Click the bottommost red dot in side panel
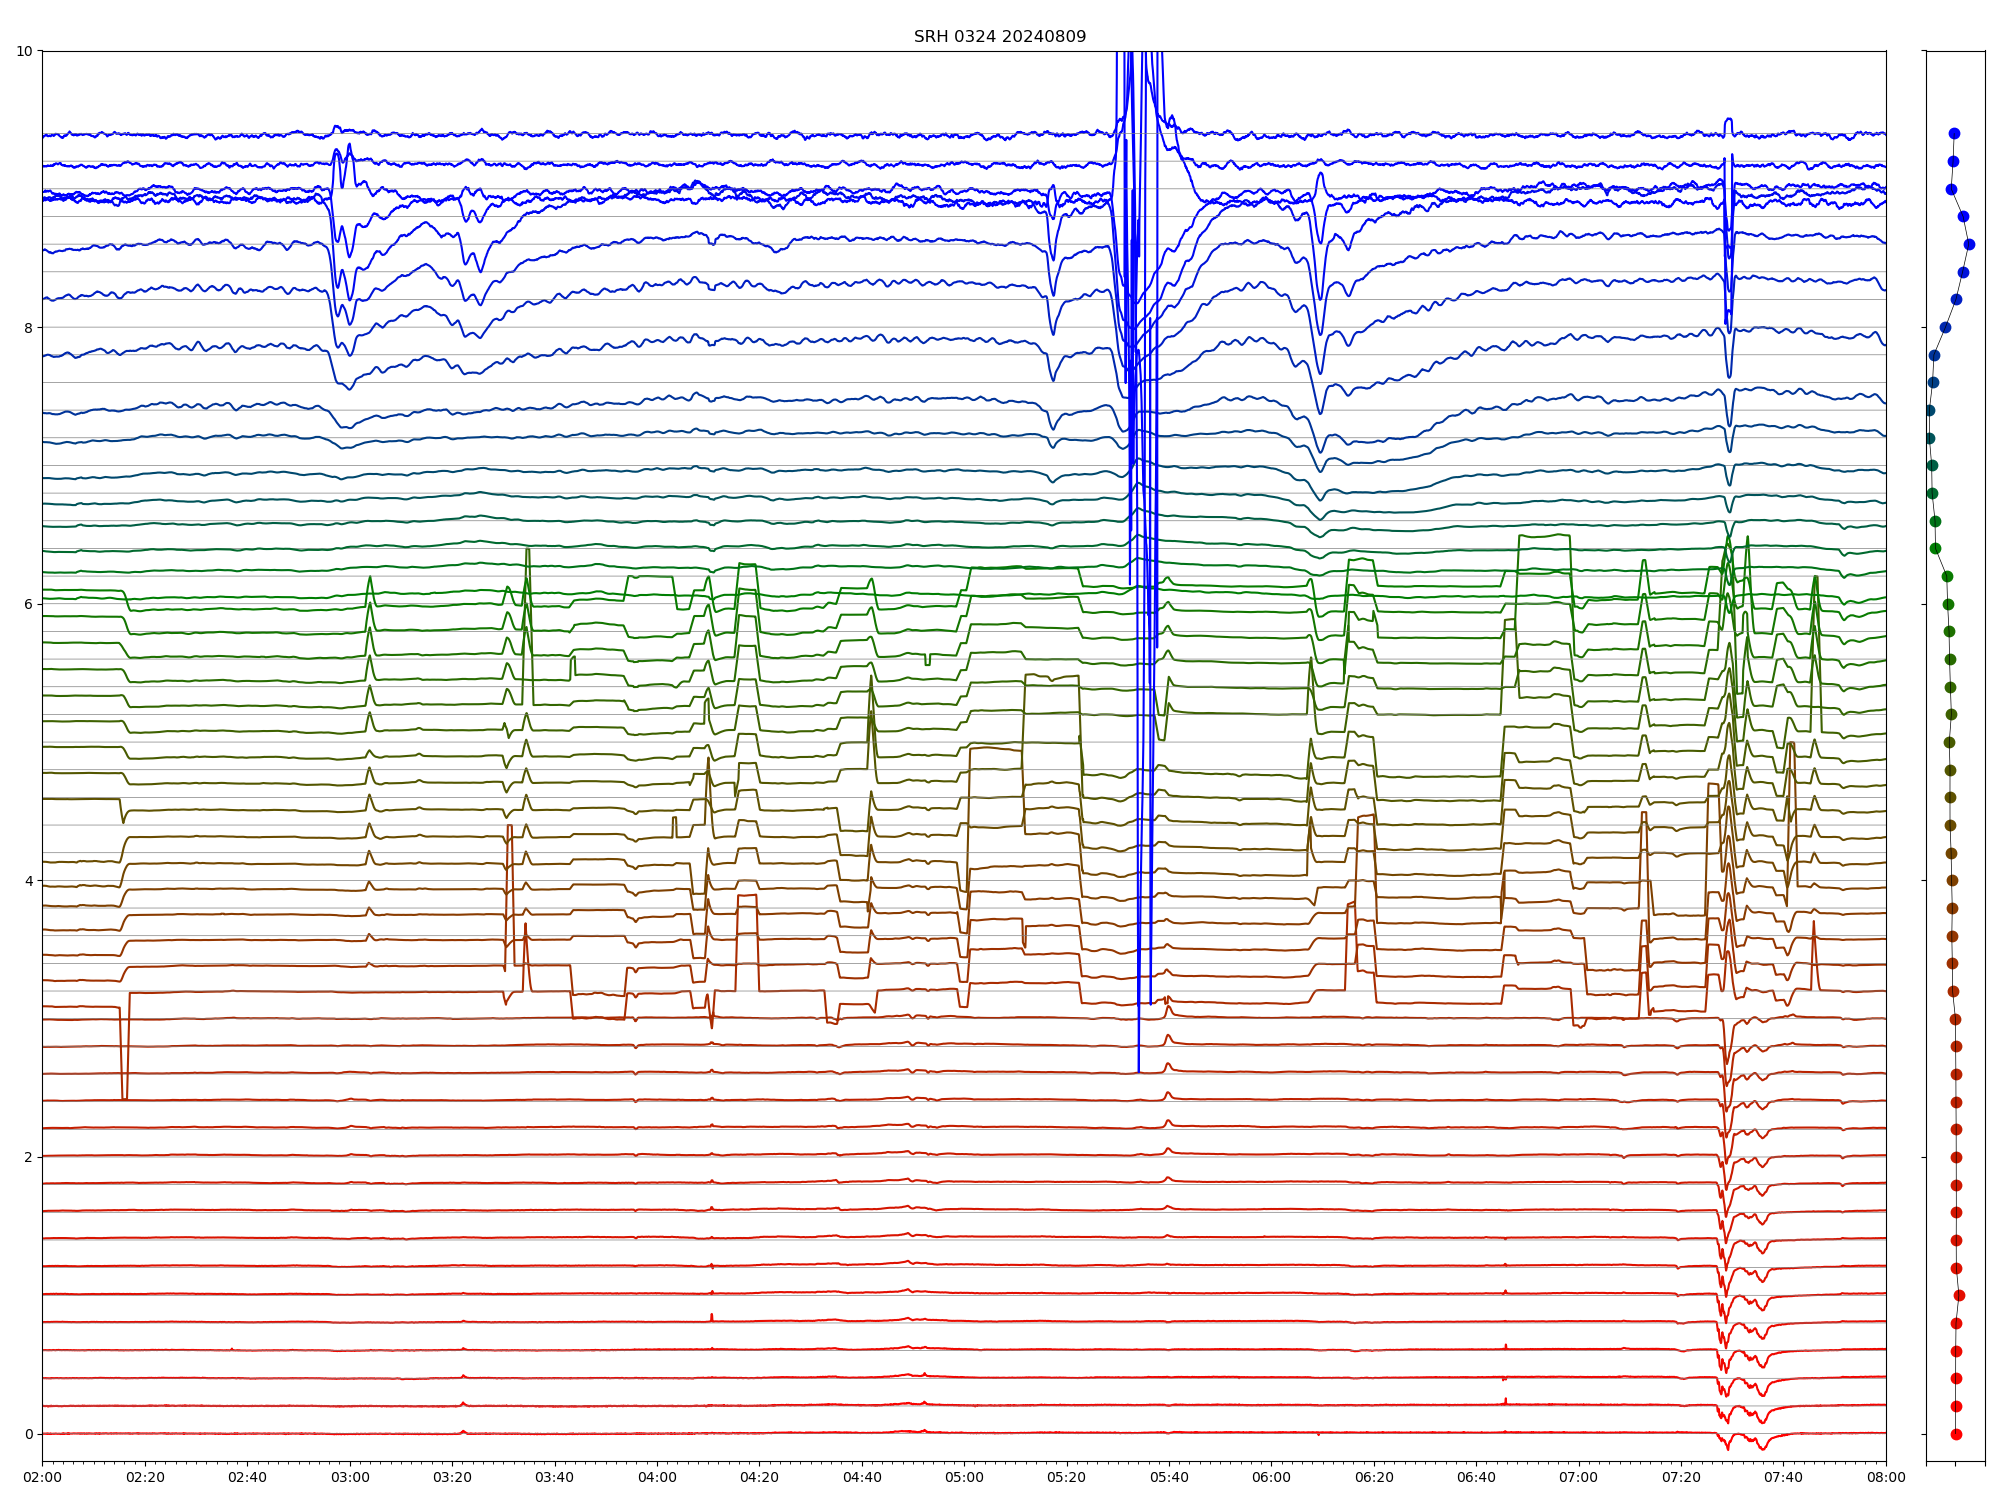2000x1500 pixels. click(1956, 1434)
